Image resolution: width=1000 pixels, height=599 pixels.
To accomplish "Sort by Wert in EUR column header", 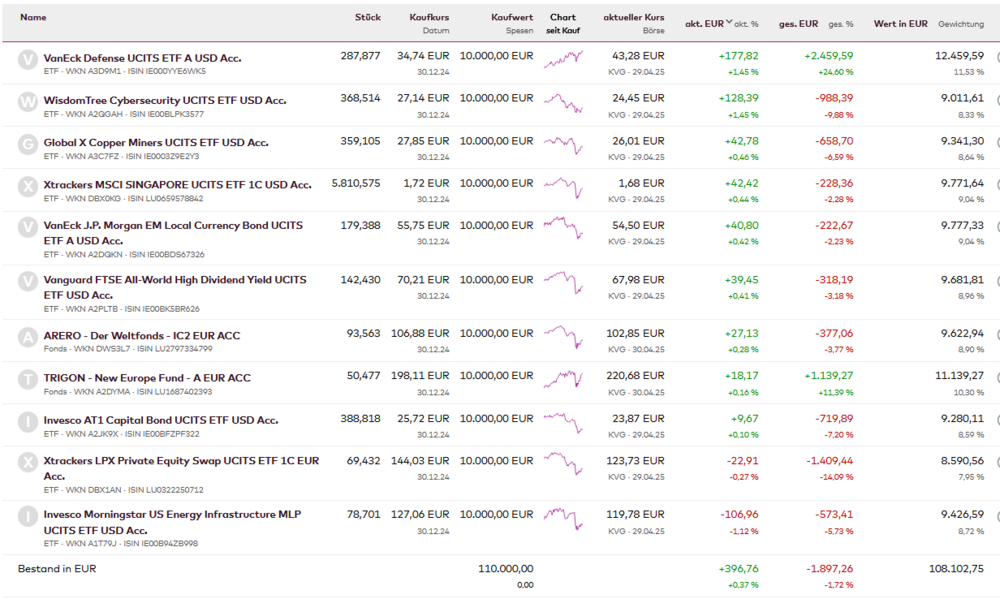I will point(900,23).
